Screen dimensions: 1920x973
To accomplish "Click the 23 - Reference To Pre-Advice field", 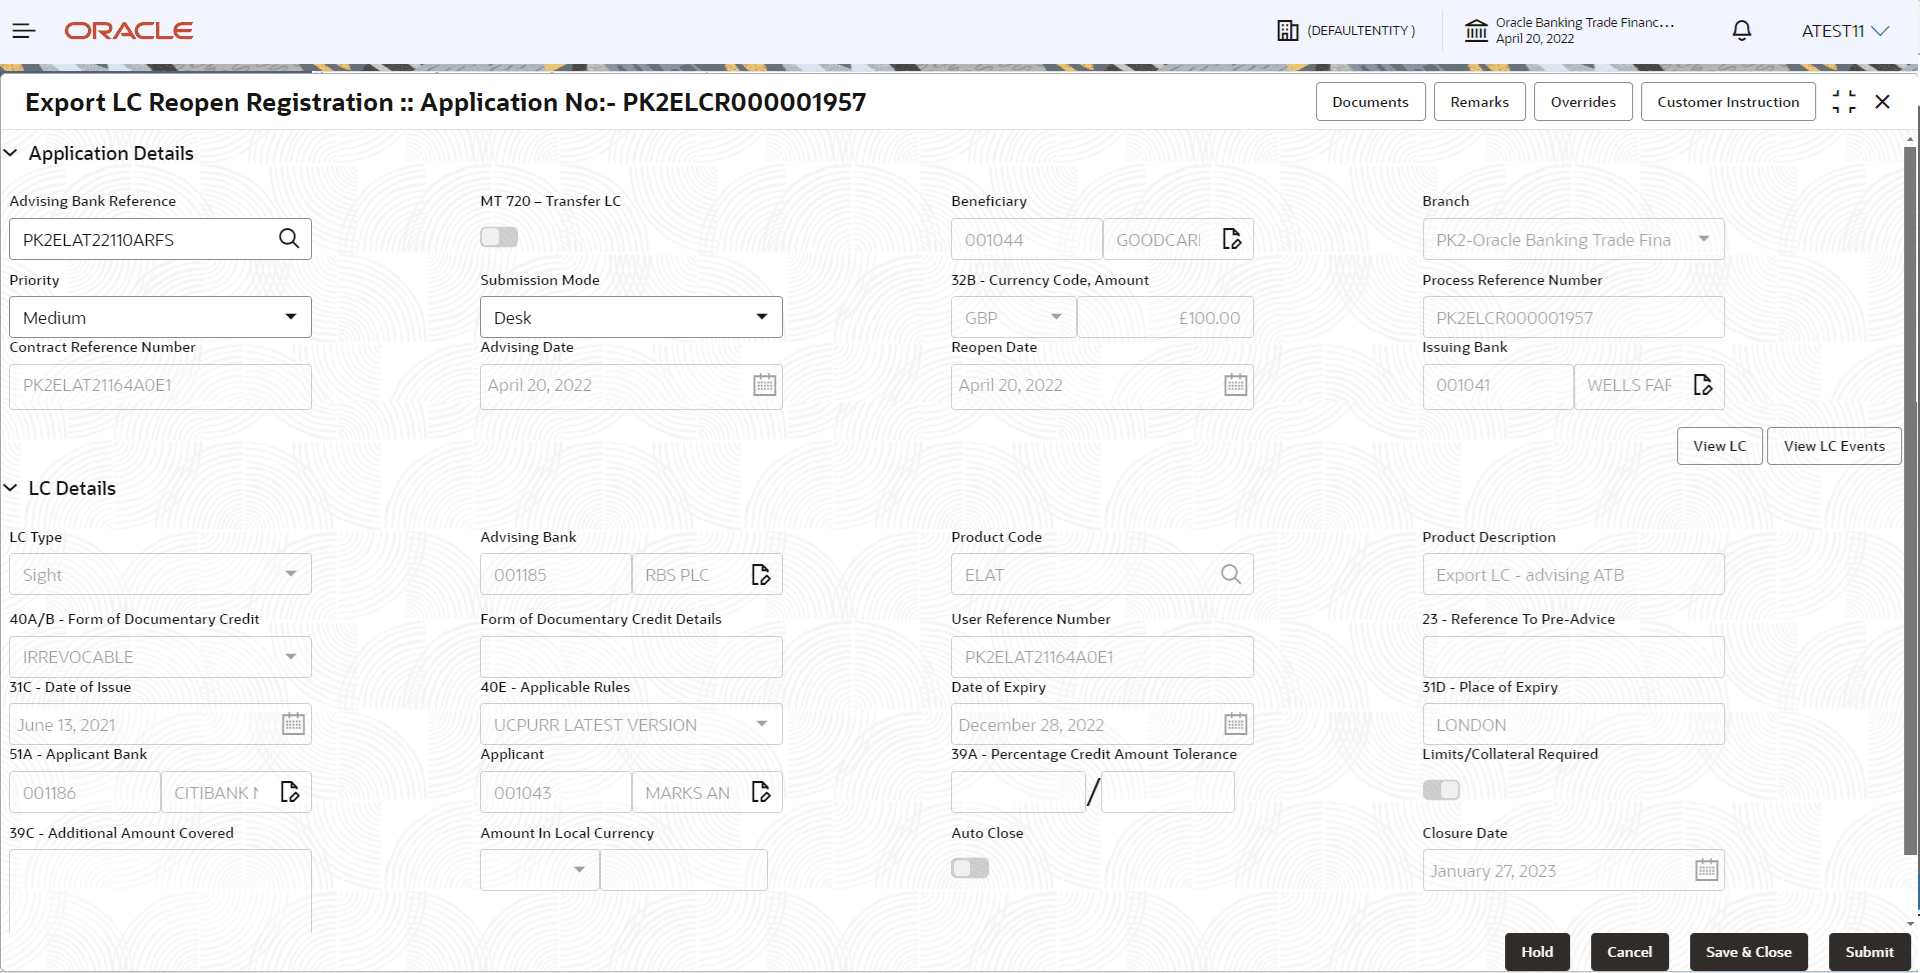I will click(x=1572, y=656).
